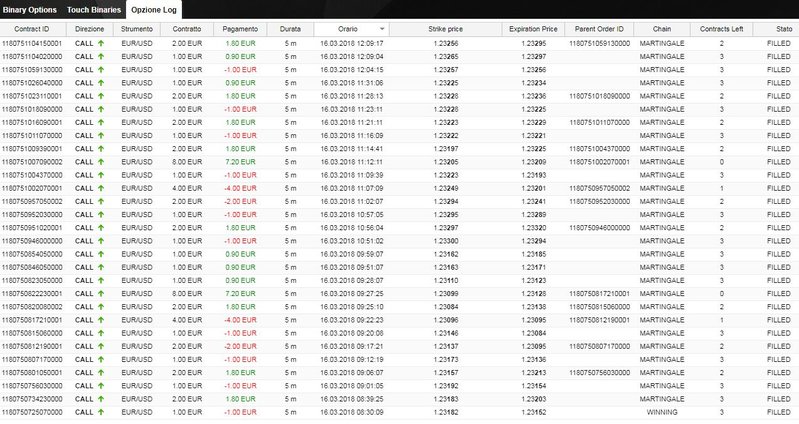Click green CALL arrow in row 1180750822230001

coord(101,294)
